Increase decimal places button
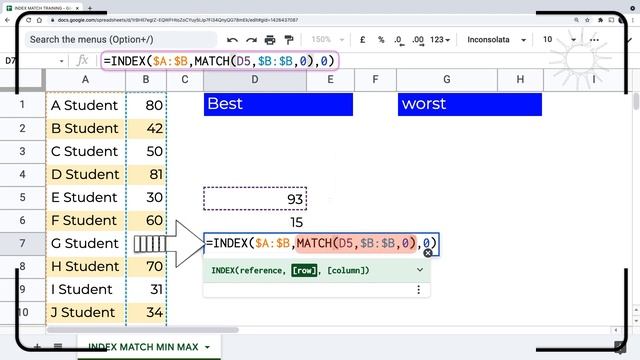Screen dimensions: 640x360 (418, 40)
